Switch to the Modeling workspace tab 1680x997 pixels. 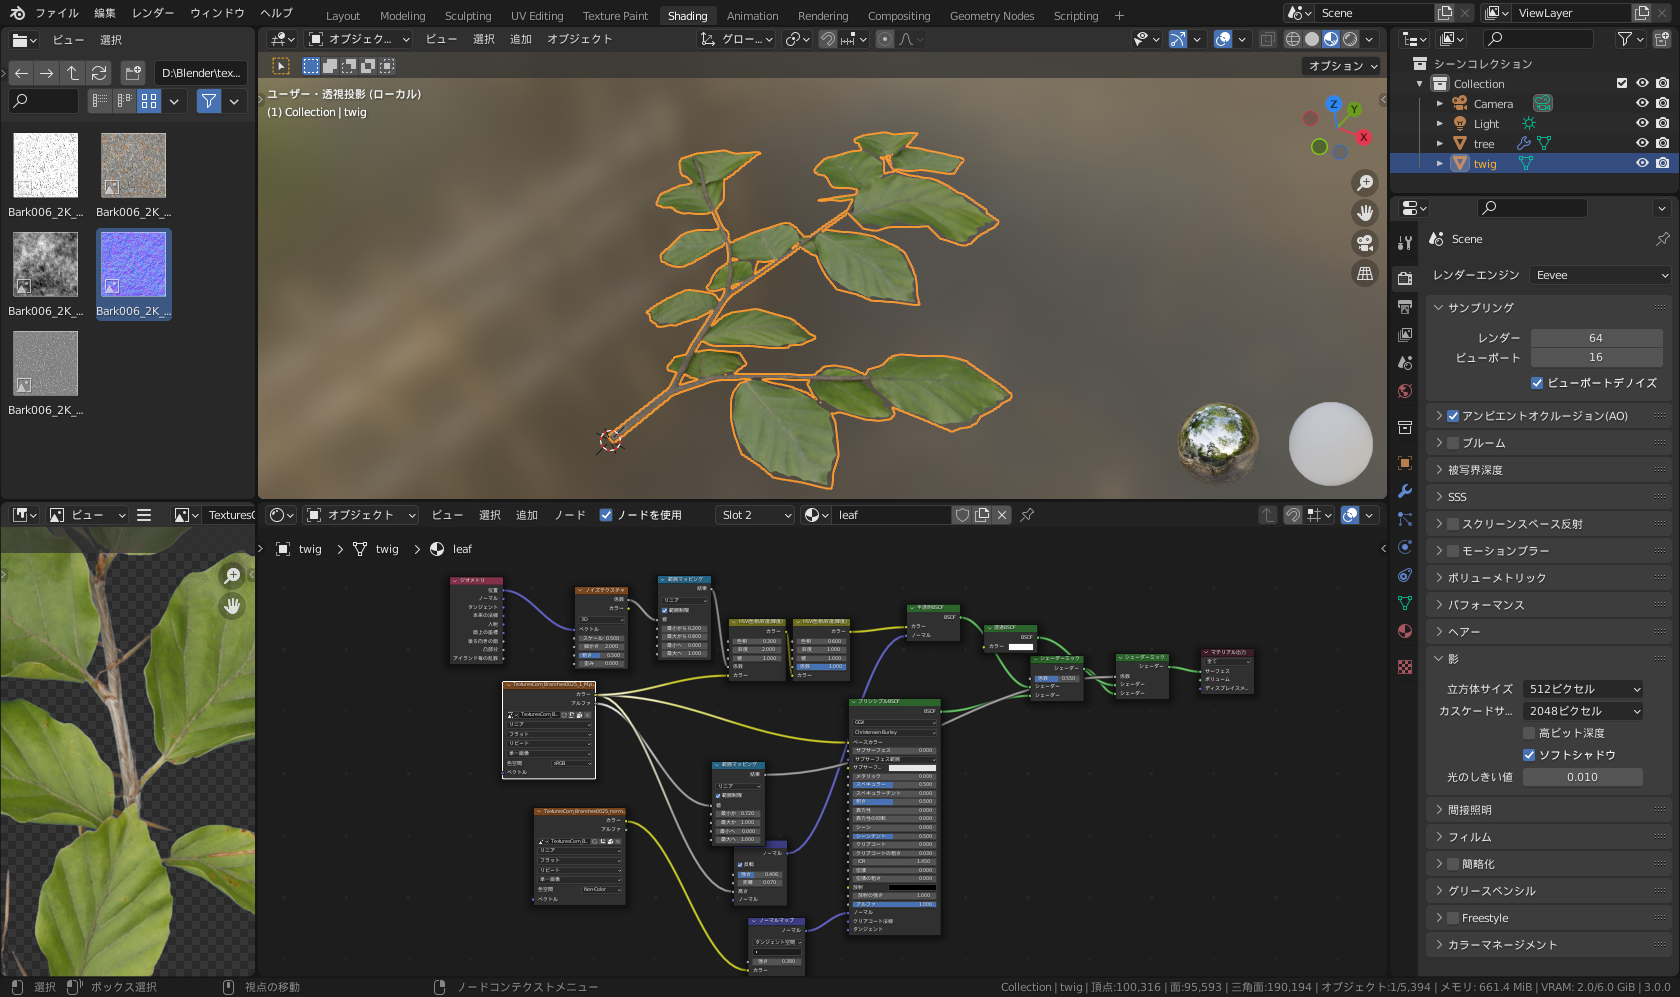(x=402, y=16)
